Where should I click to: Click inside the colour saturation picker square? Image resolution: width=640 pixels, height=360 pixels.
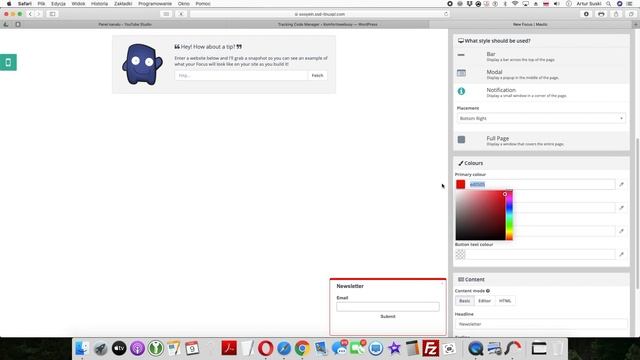coord(480,215)
